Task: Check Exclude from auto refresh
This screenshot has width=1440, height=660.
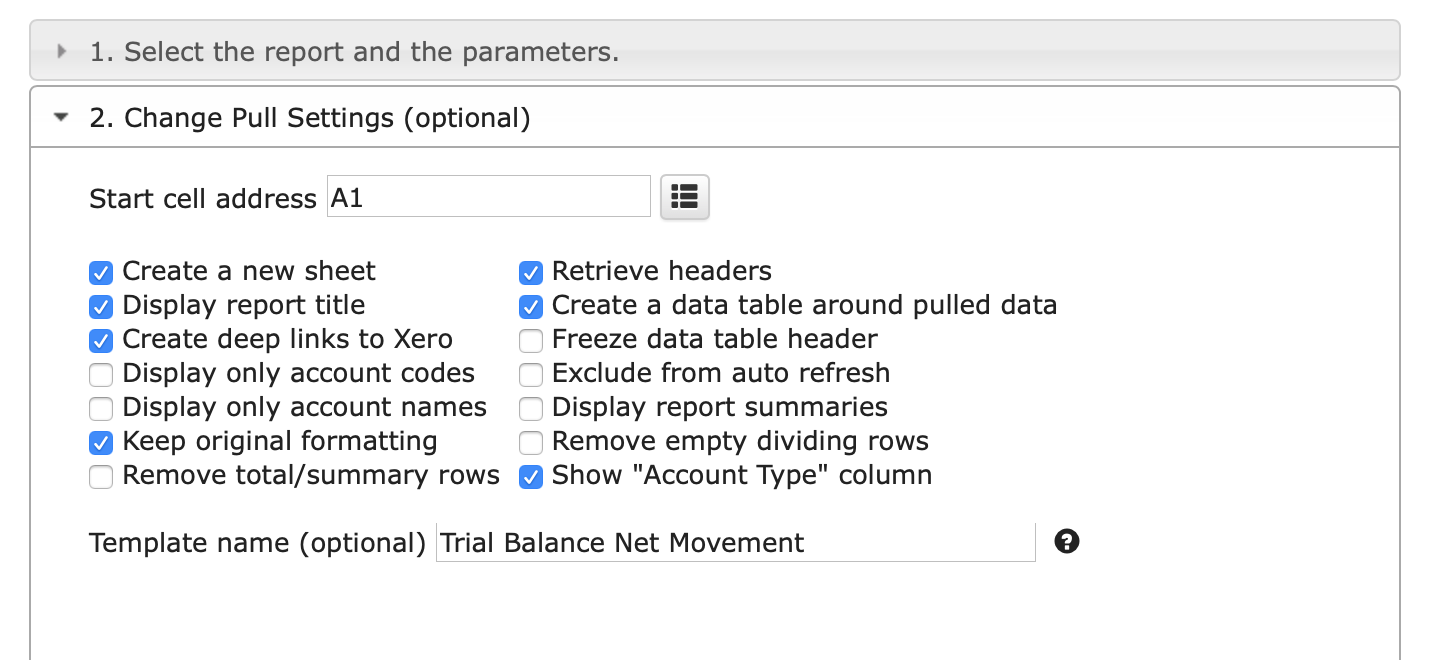Action: [x=531, y=374]
